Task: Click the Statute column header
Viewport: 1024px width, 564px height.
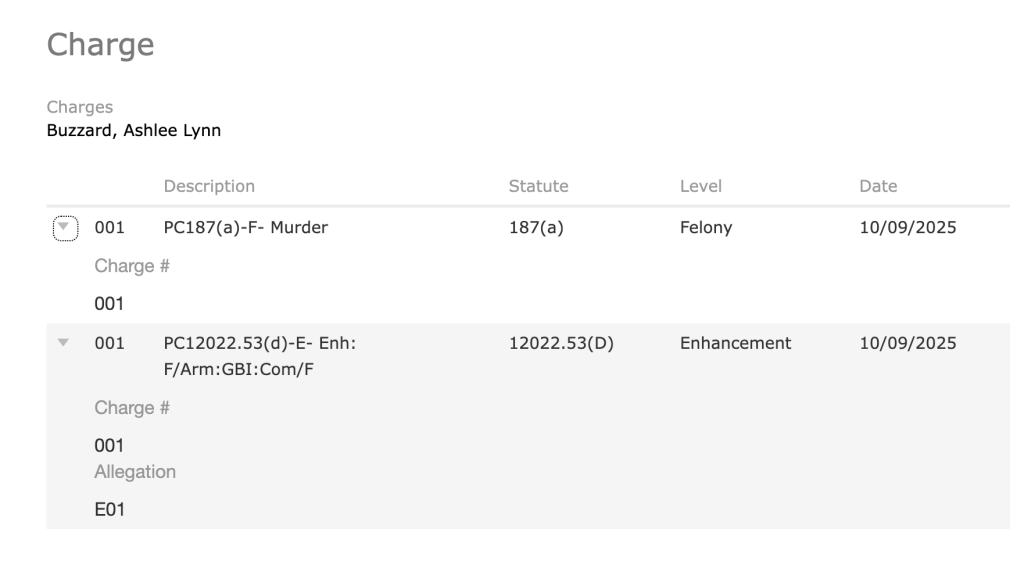Action: coord(538,186)
